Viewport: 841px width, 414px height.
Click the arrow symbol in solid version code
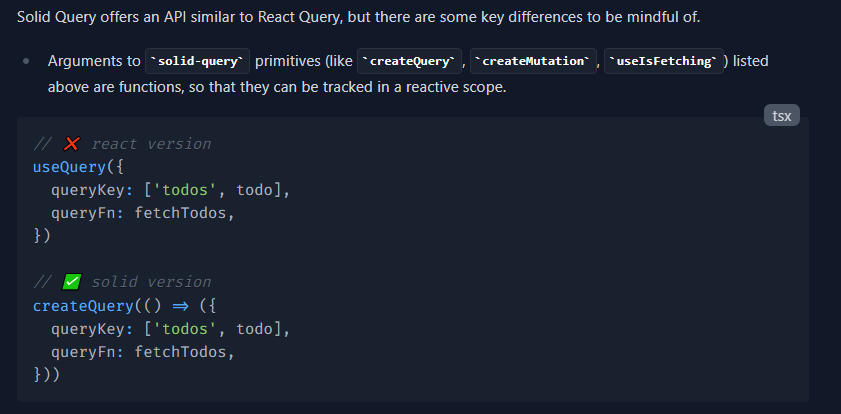point(181,305)
